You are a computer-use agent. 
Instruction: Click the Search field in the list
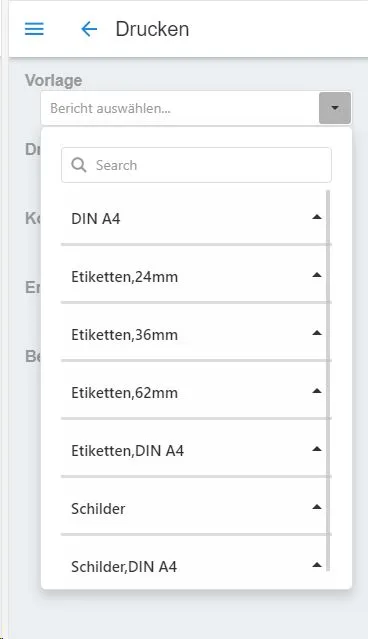click(x=196, y=165)
